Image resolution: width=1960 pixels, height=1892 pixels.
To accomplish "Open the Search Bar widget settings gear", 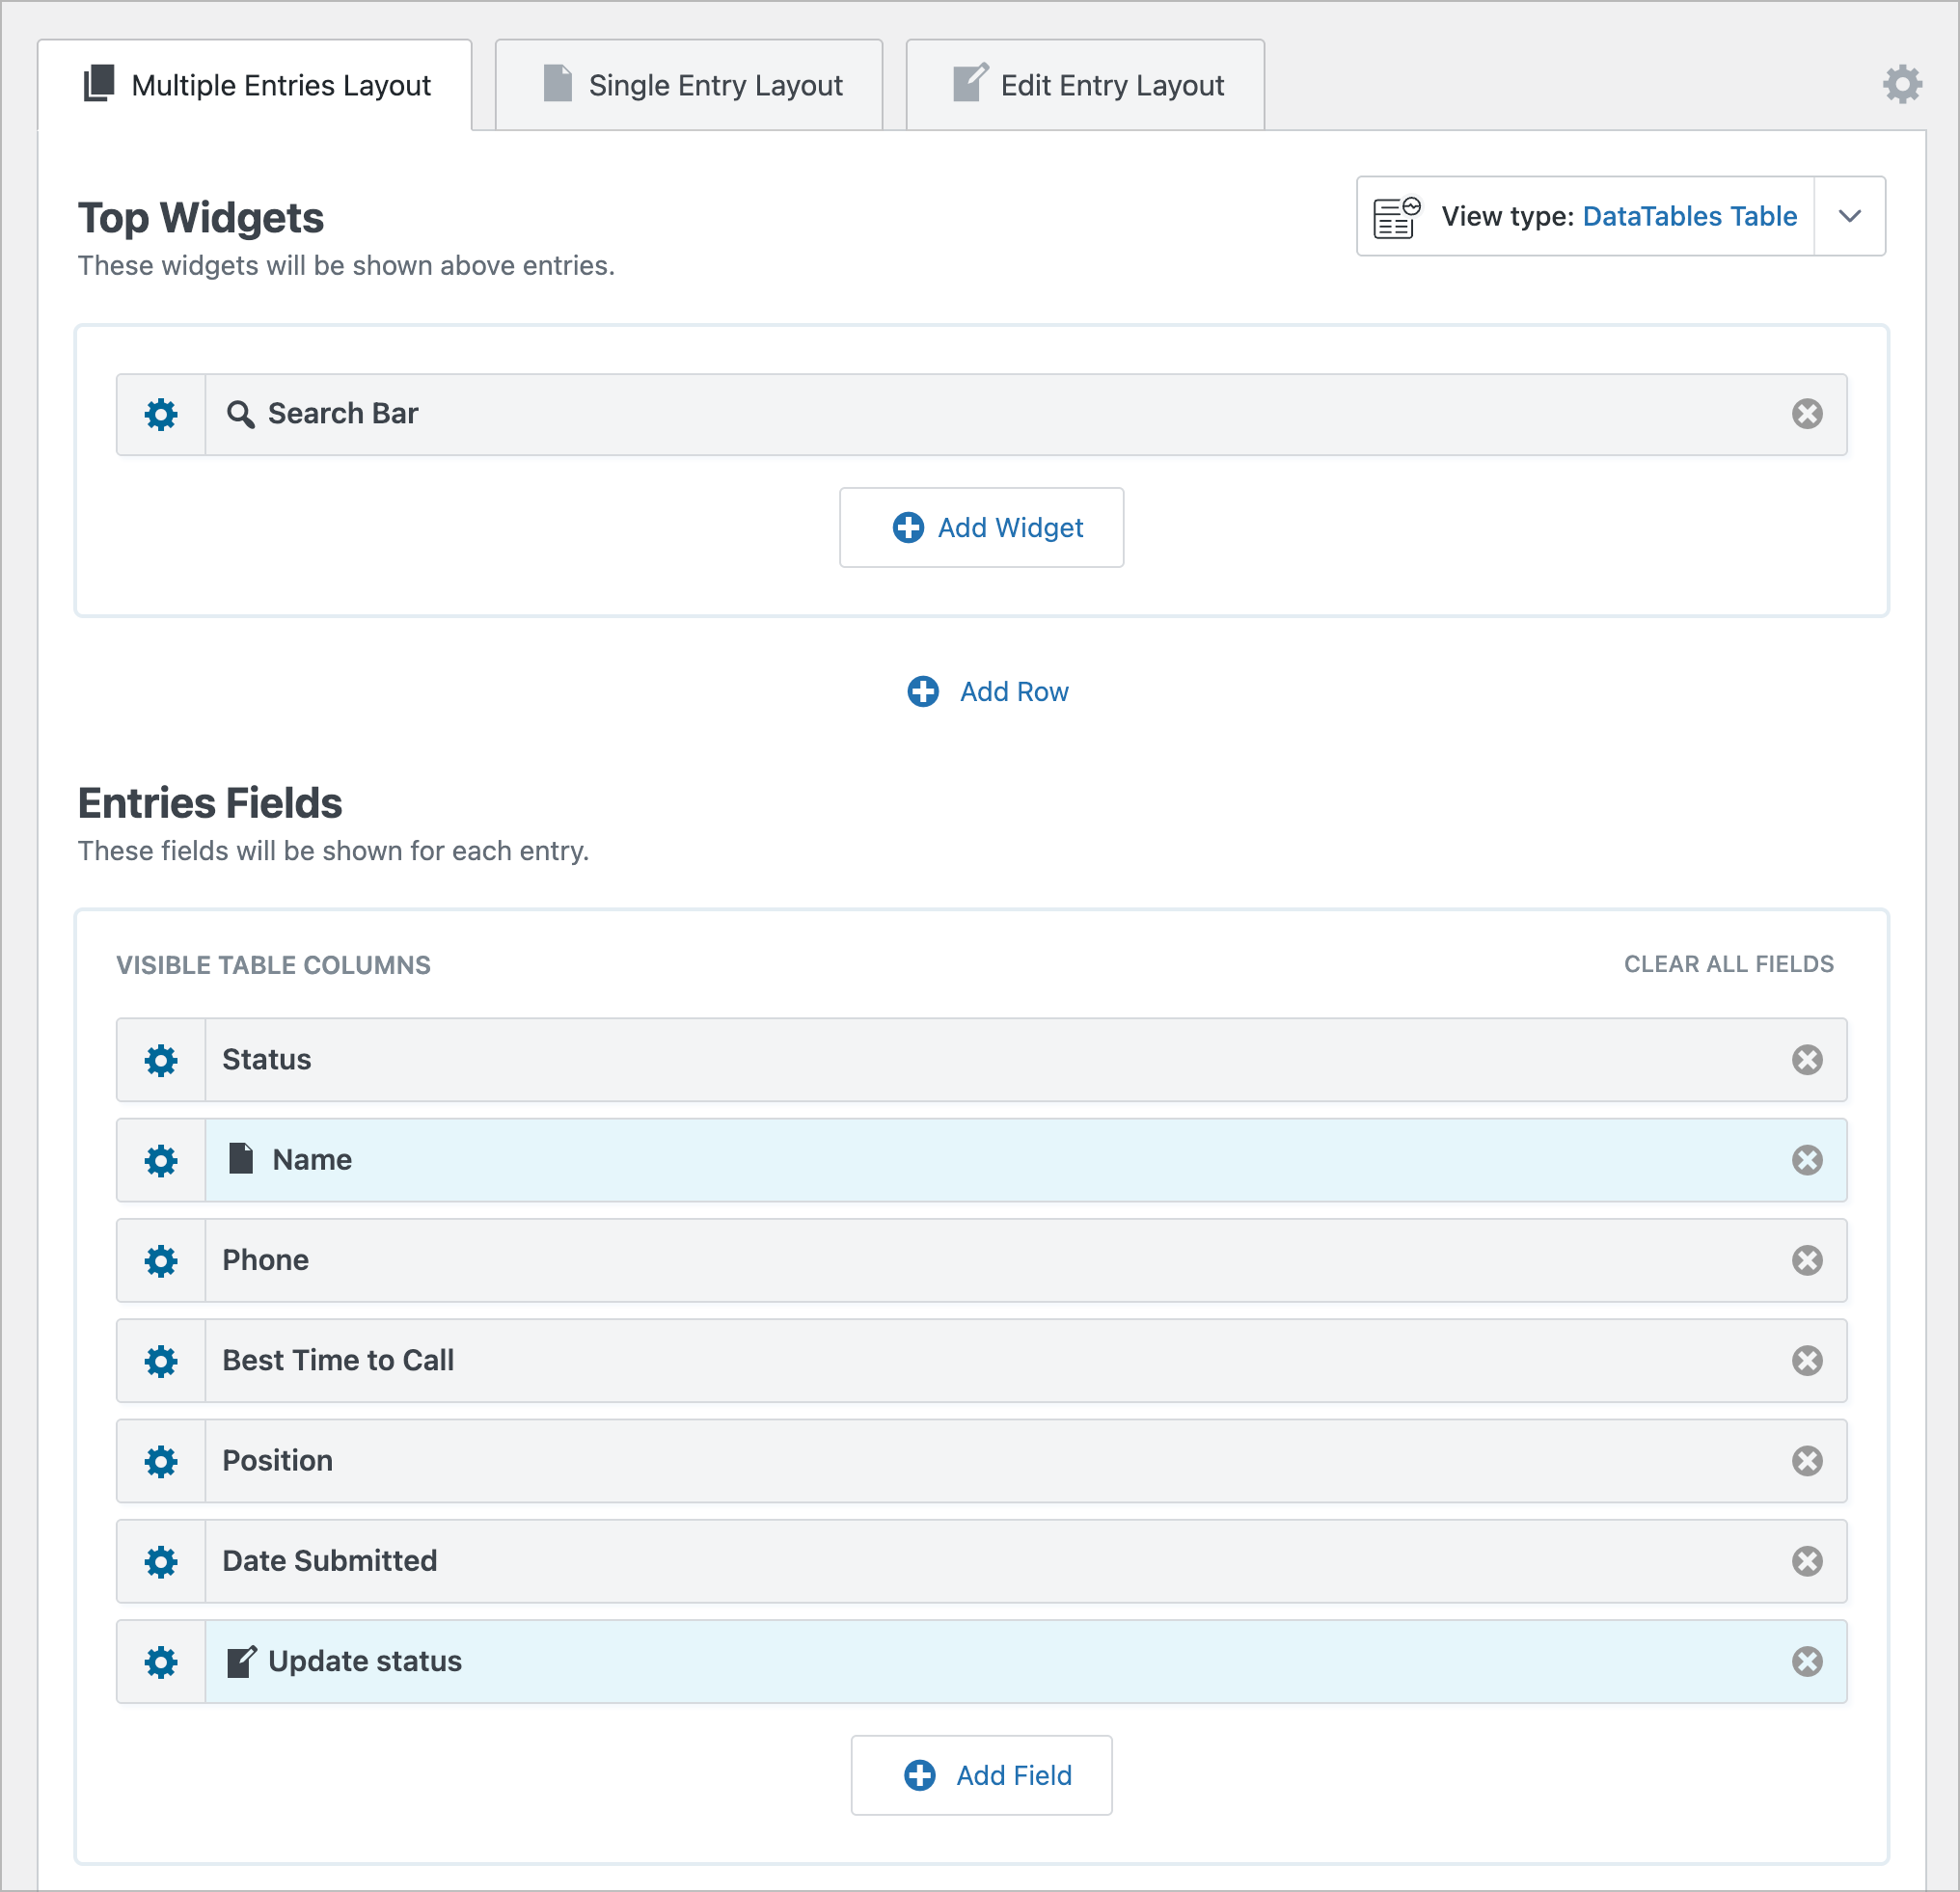I will coord(161,414).
